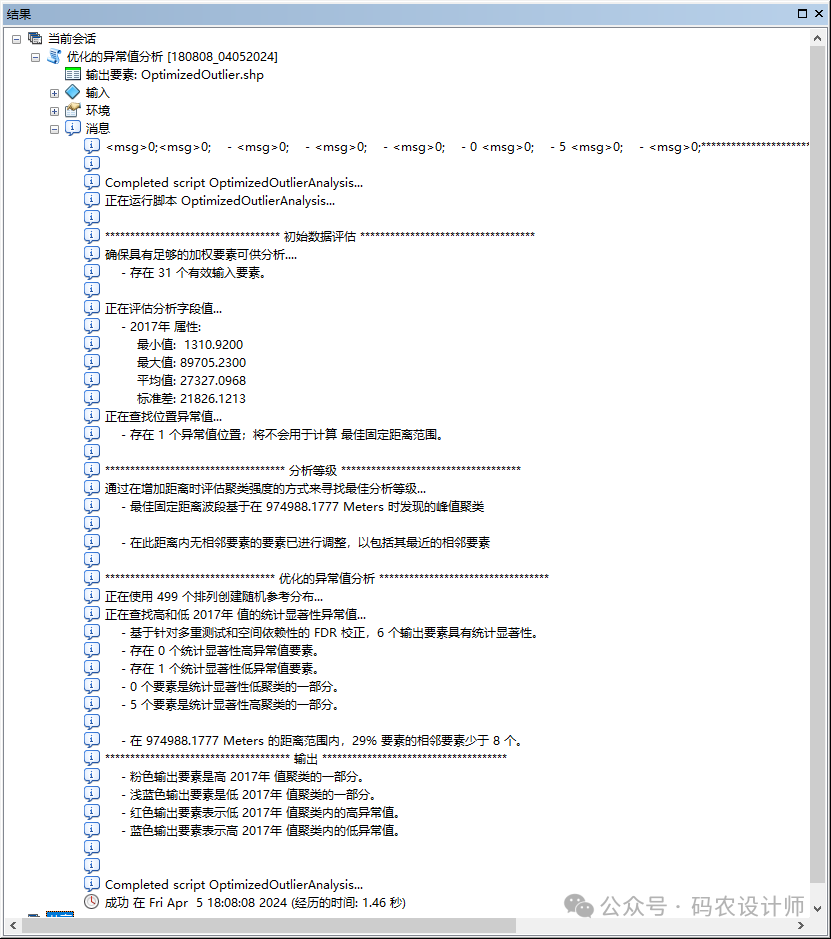
Task: Select 输出要素: OptimizedOutlier.shp entry
Action: (x=174, y=74)
